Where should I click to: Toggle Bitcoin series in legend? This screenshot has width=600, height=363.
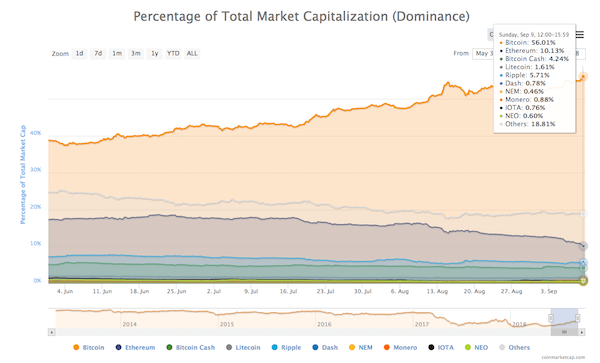coord(88,347)
